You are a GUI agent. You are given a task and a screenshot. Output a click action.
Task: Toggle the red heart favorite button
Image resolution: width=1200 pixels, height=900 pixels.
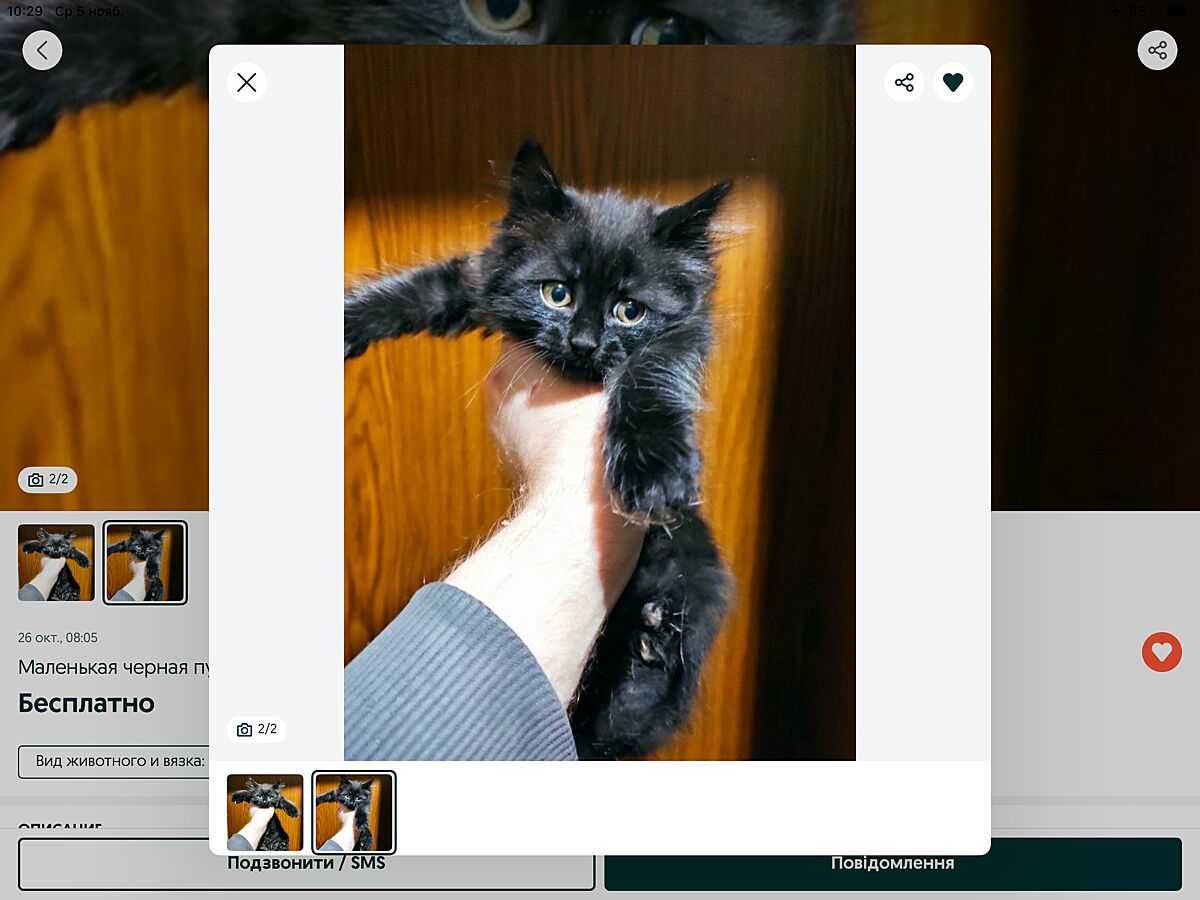1161,652
